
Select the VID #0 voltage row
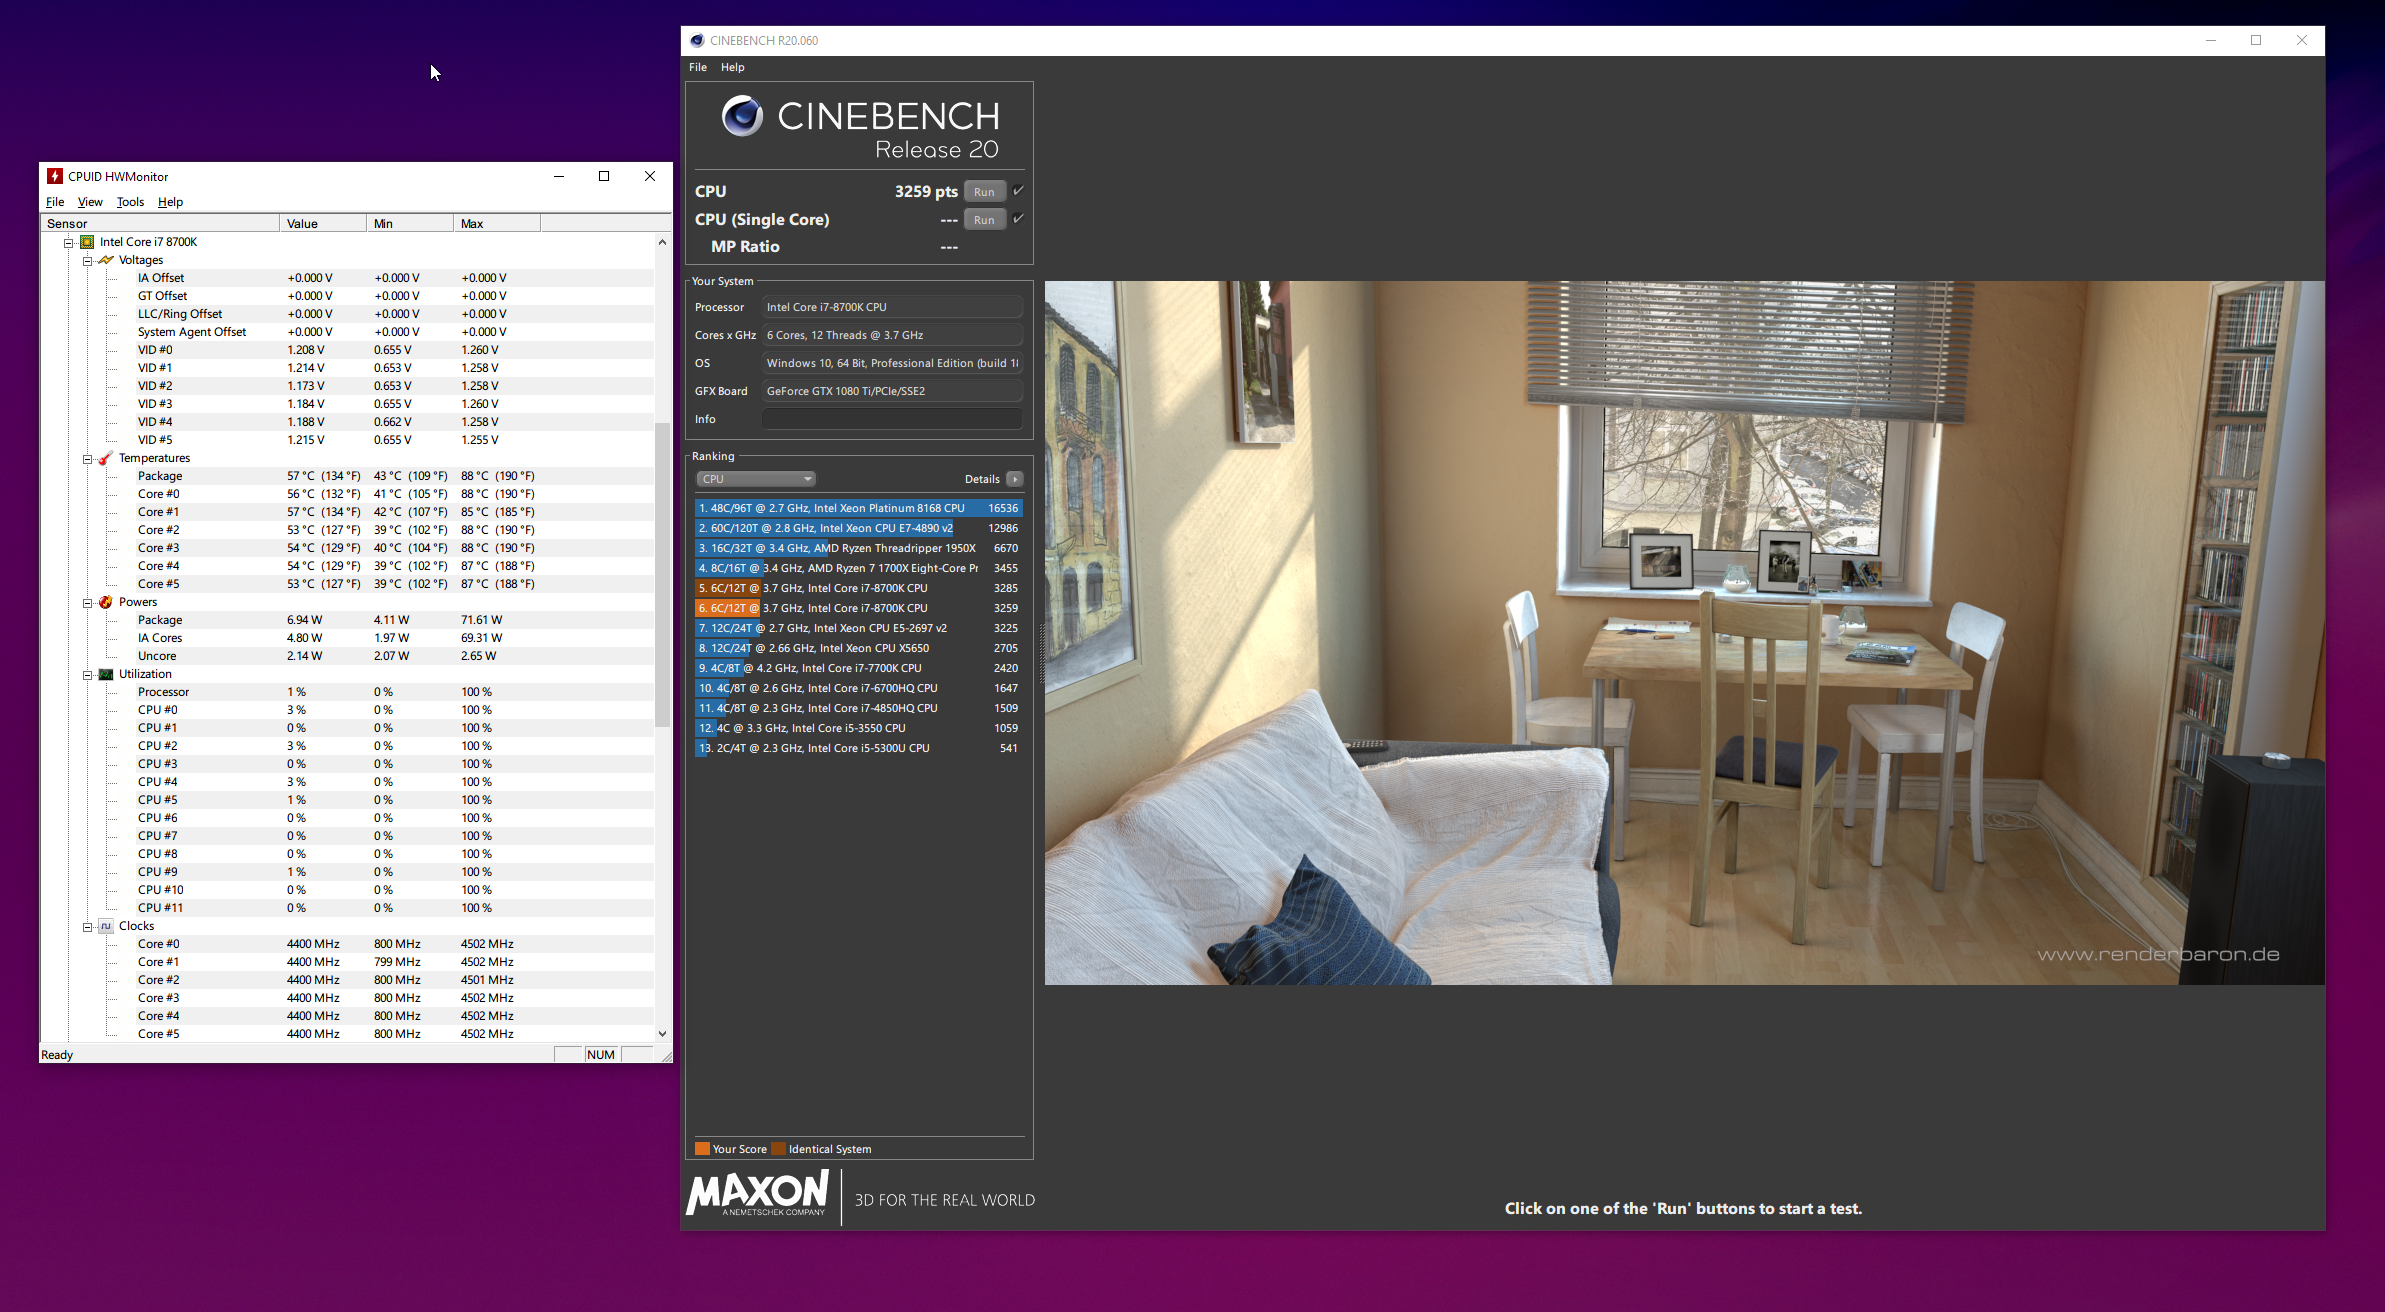(x=395, y=350)
